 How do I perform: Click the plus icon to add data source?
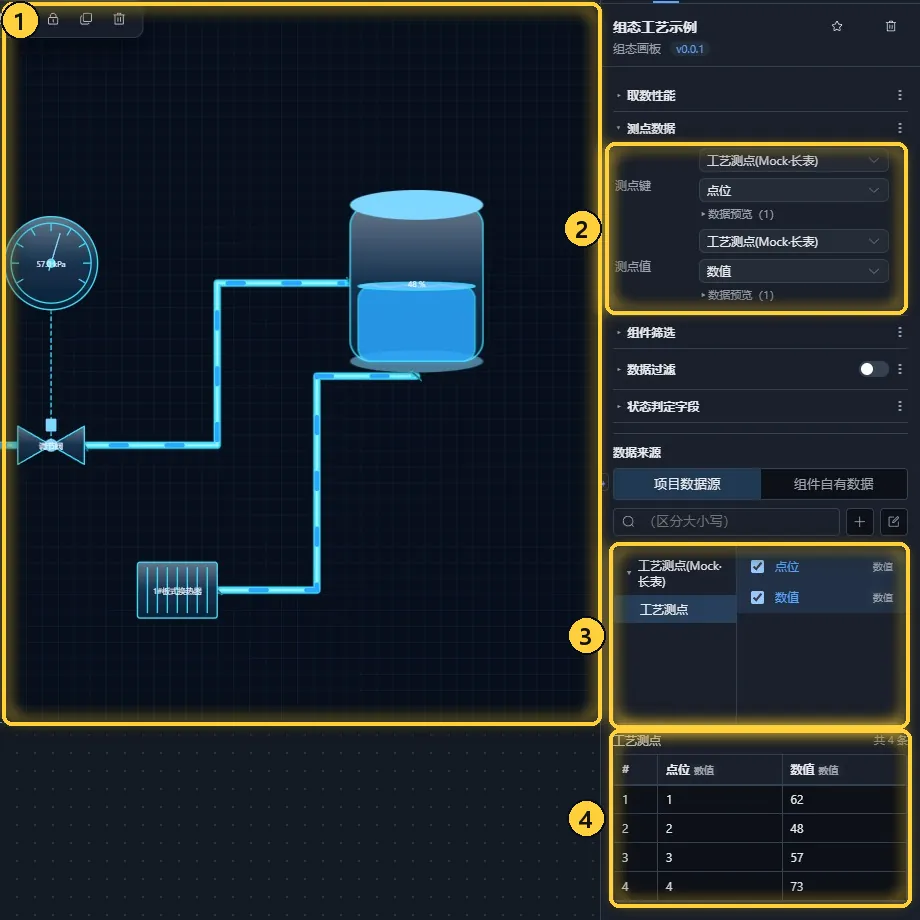(x=860, y=522)
